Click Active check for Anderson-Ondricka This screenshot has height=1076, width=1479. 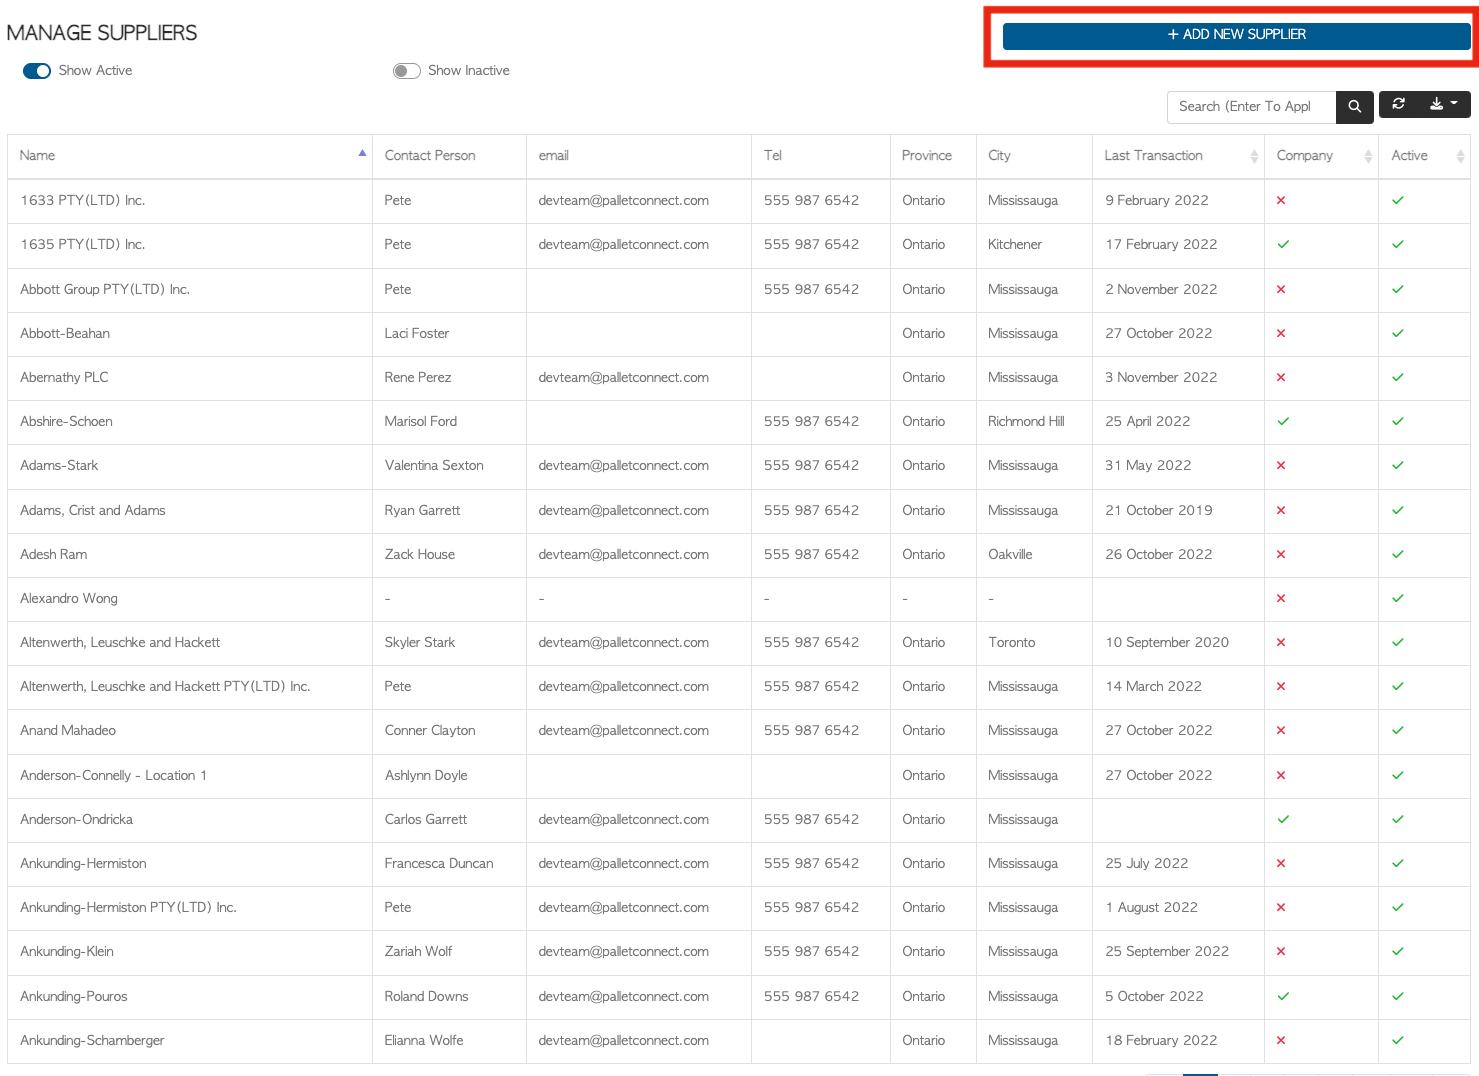point(1398,820)
